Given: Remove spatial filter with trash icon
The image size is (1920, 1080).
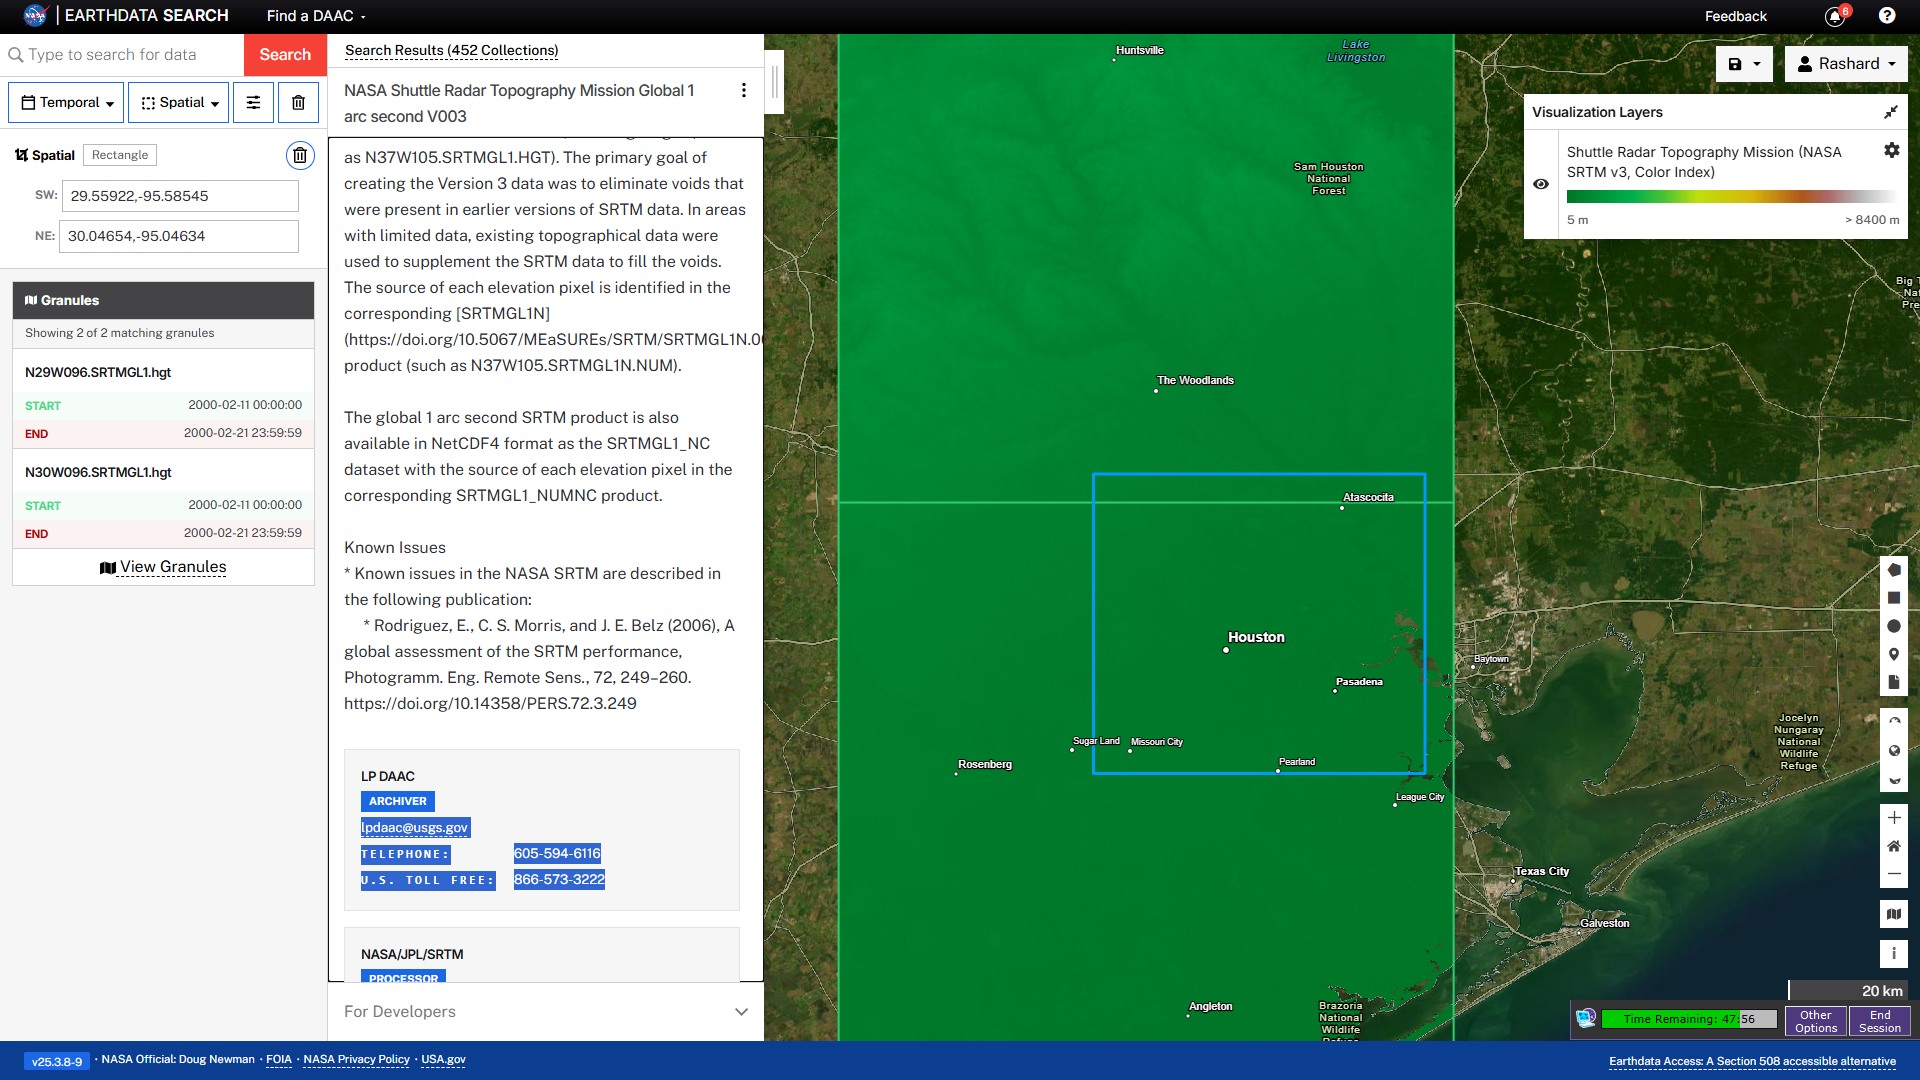Looking at the screenshot, I should (x=299, y=155).
